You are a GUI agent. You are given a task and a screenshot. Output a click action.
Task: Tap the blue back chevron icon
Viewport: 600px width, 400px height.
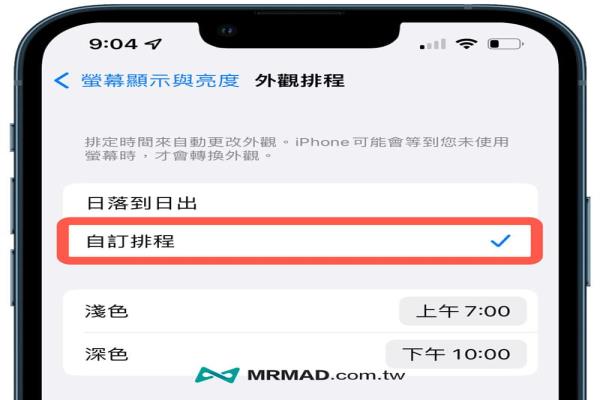coord(62,80)
